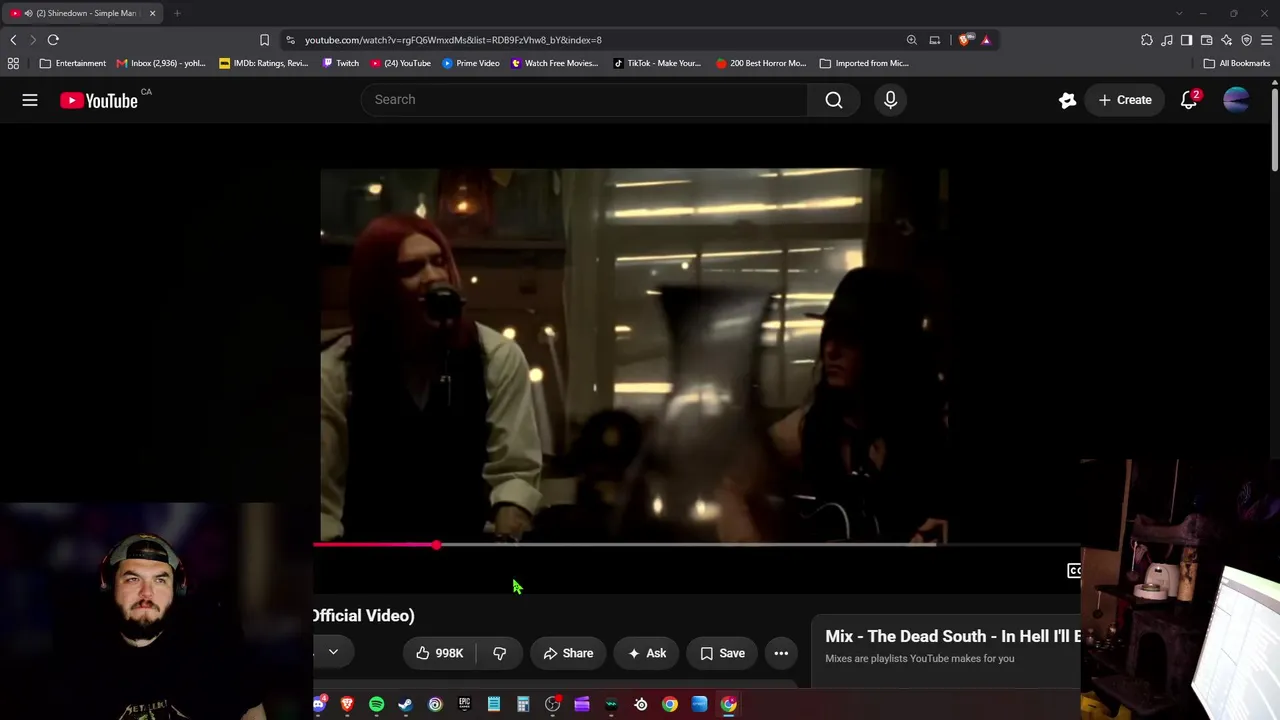Click the red playhead scrubber dot
1280x720 pixels.
[437, 545]
